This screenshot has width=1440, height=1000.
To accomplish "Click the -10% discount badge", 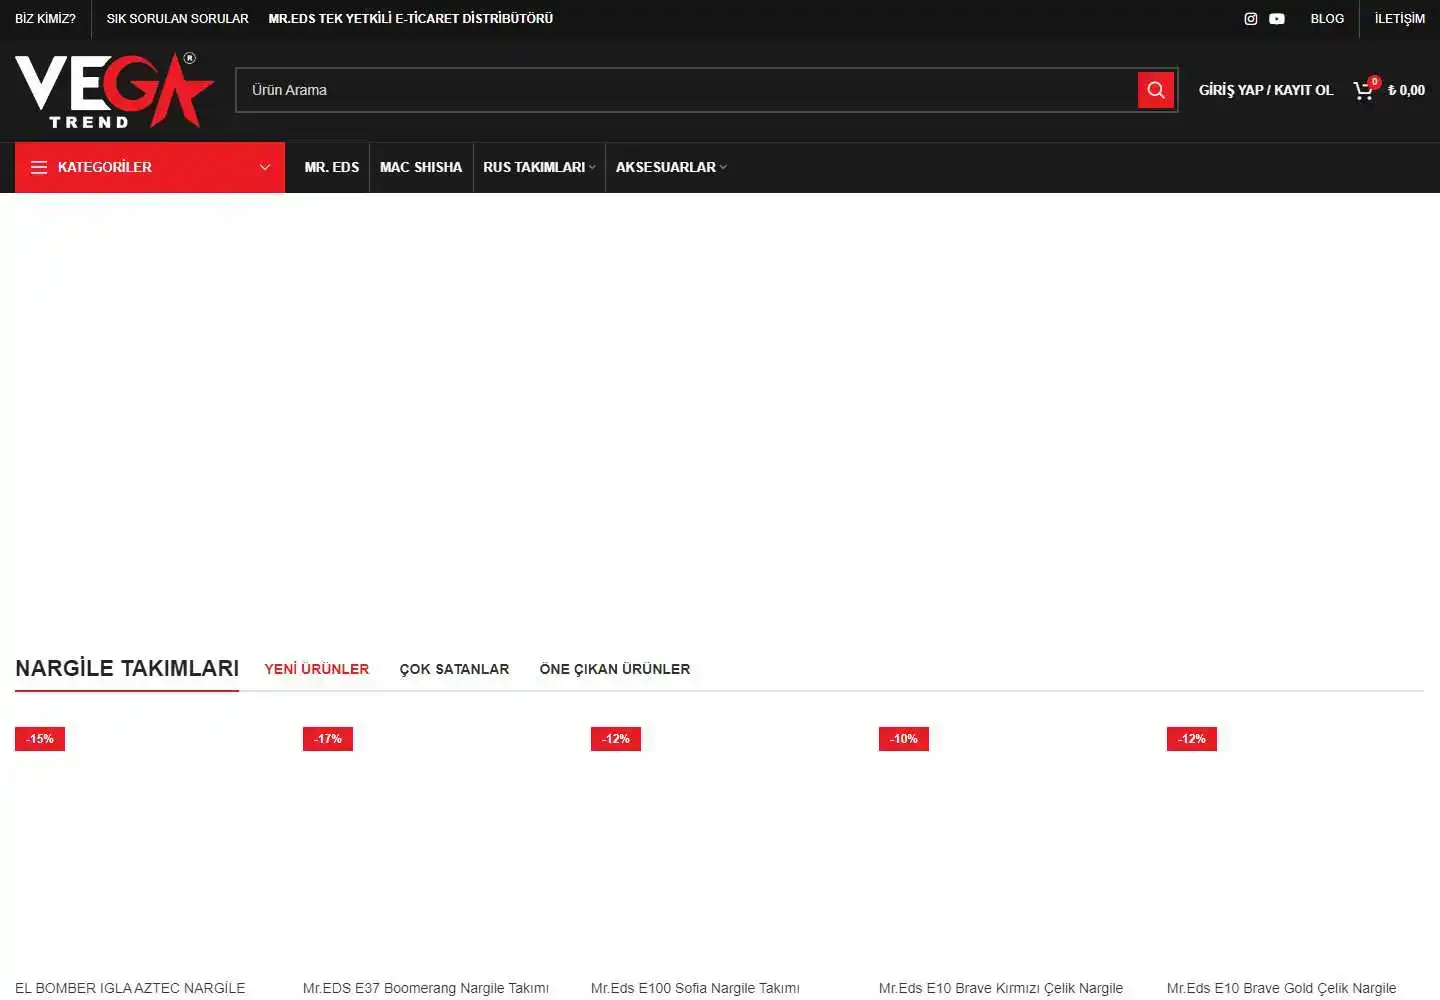I will (904, 739).
